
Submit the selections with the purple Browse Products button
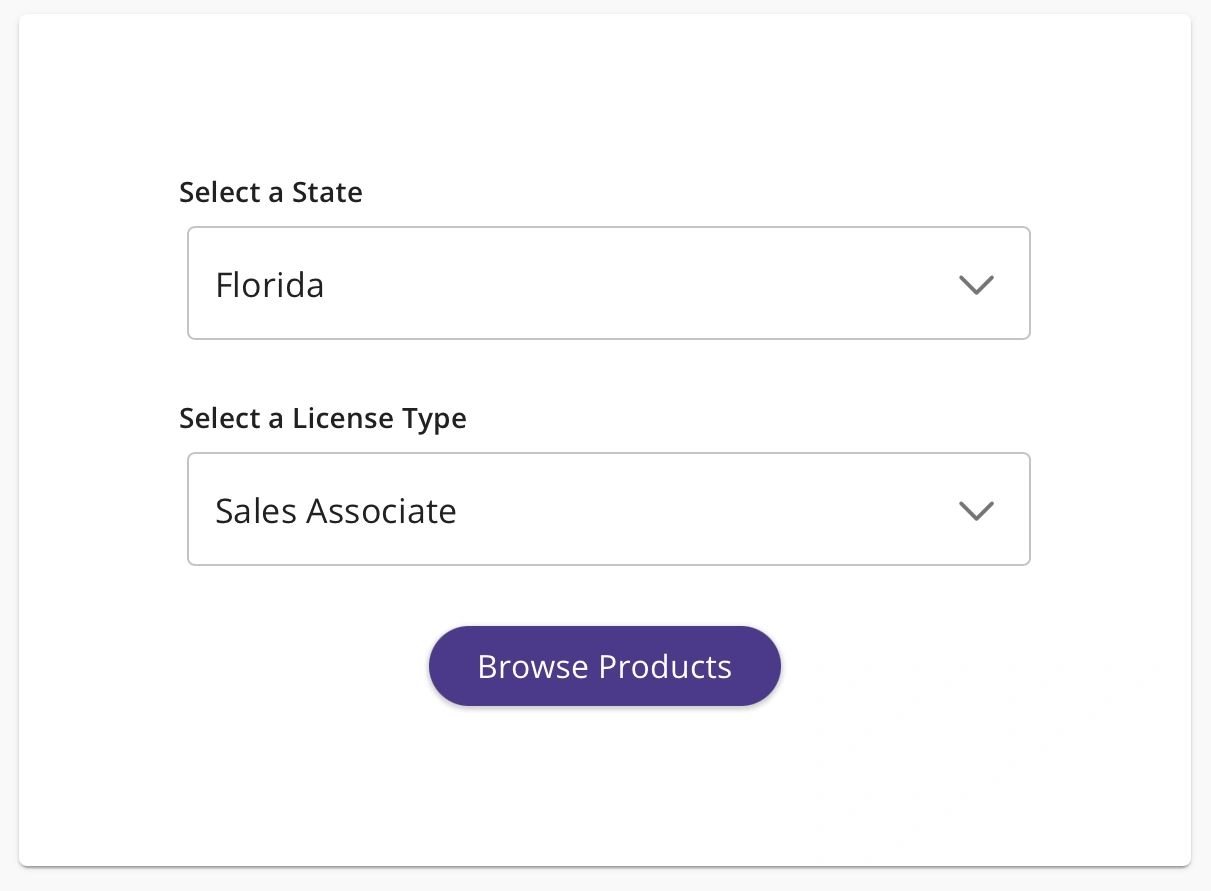click(x=604, y=666)
